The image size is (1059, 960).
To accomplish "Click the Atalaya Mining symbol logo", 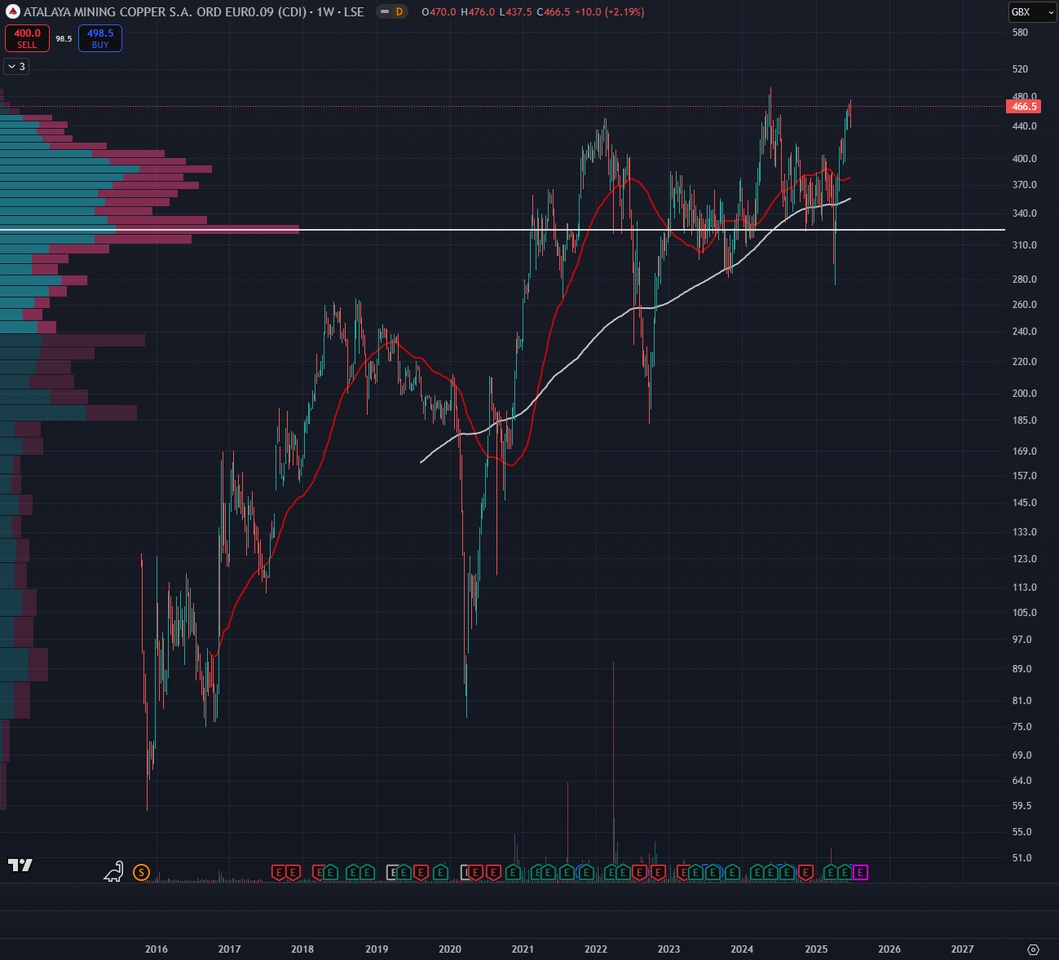I will pos(12,11).
